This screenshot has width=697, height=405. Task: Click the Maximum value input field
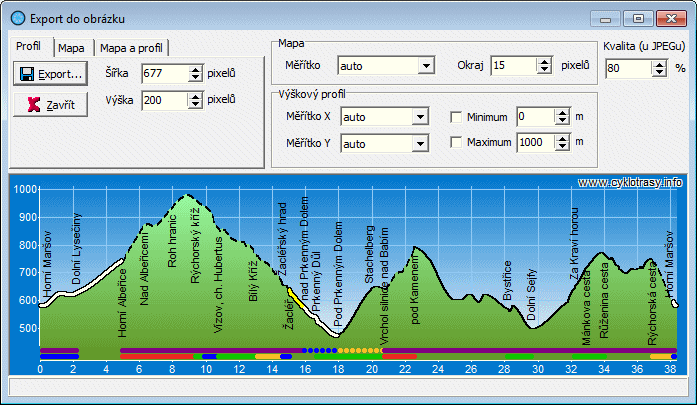(536, 142)
